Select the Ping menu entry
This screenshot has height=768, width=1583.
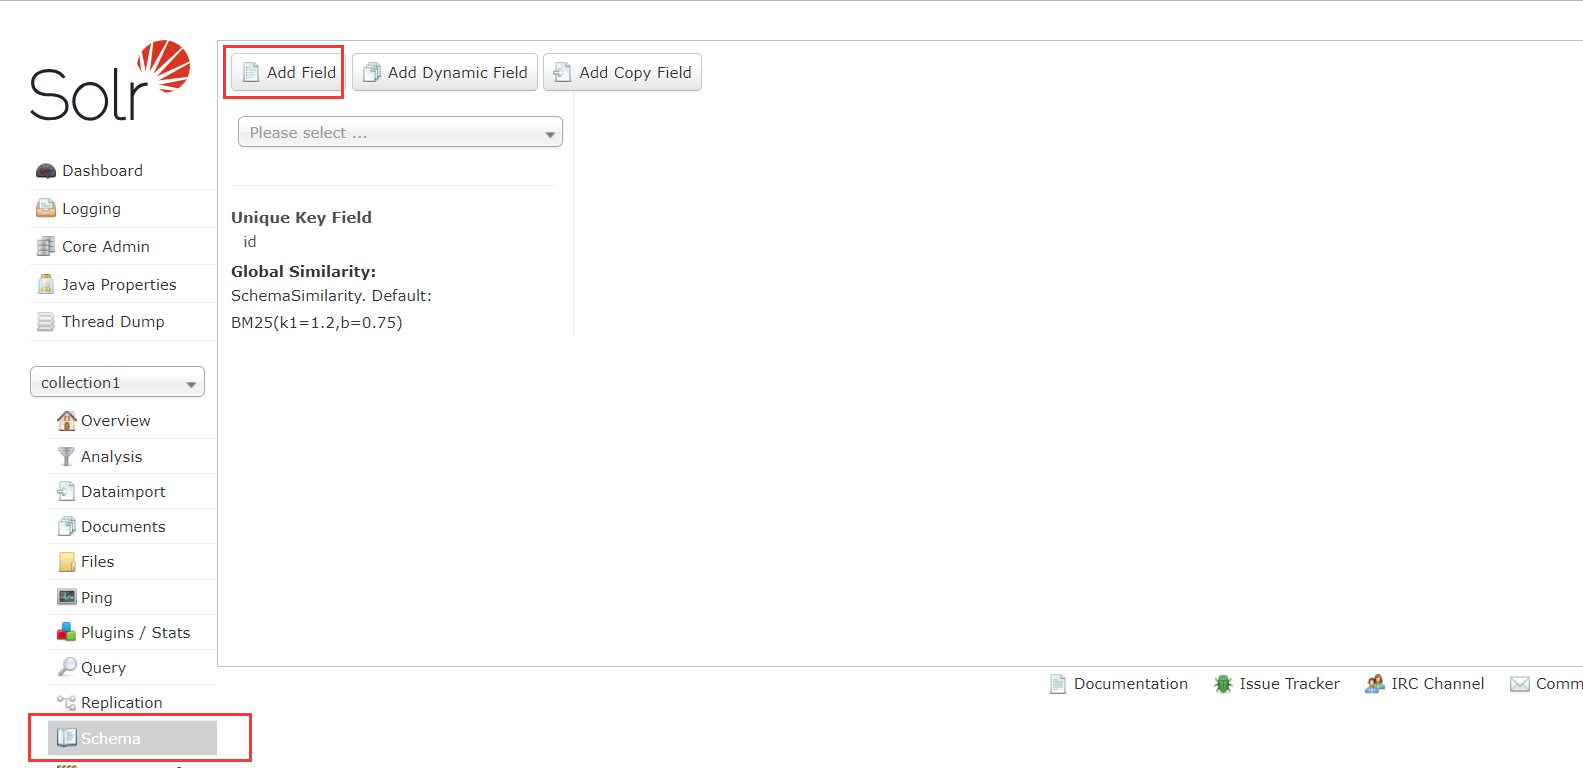[132, 597]
